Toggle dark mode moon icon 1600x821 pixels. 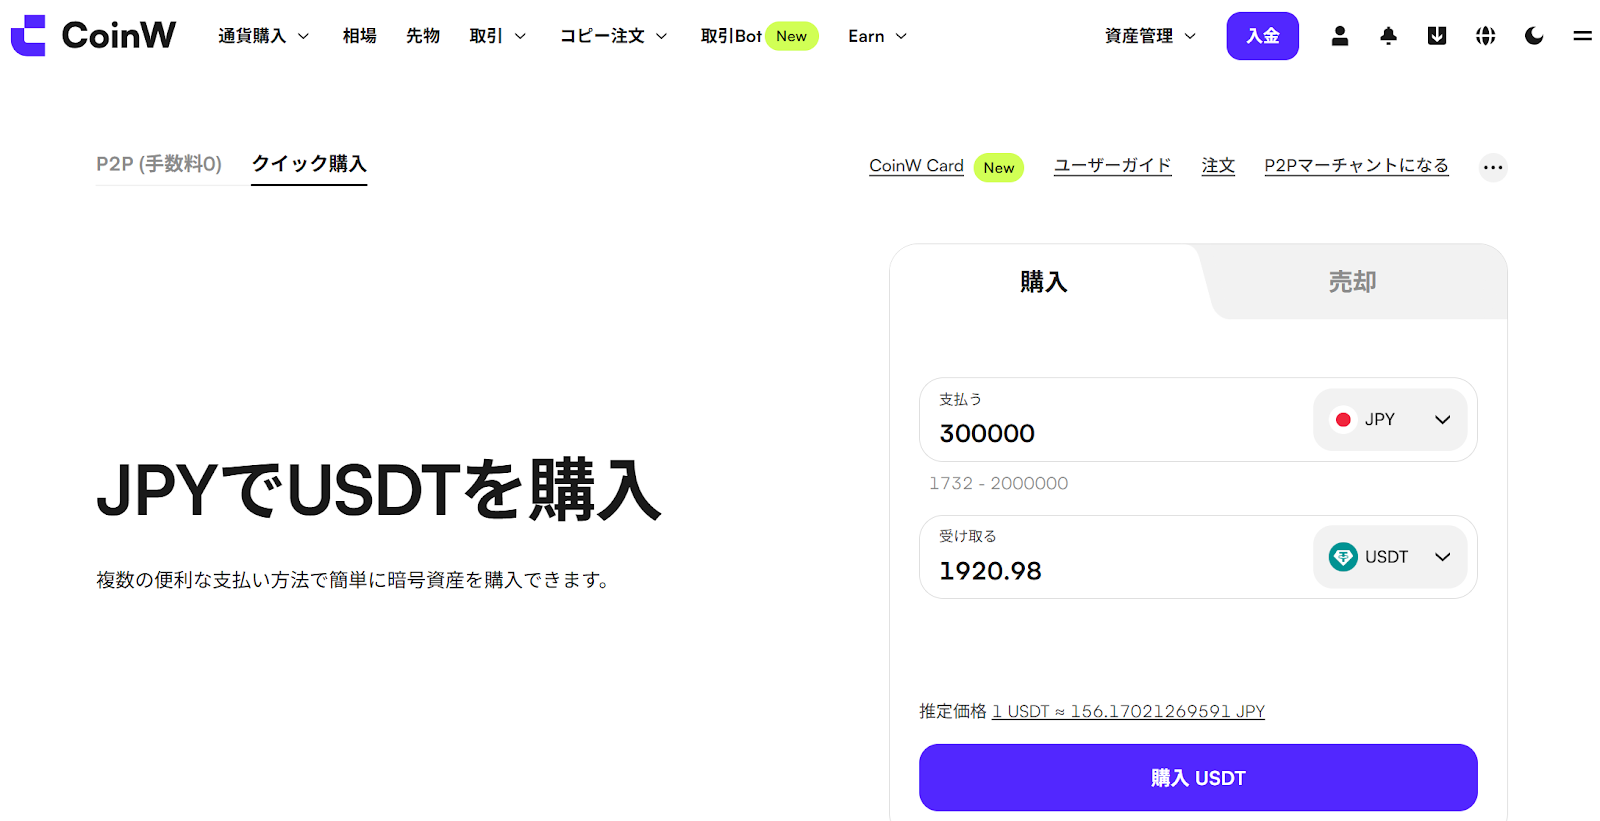(x=1534, y=36)
